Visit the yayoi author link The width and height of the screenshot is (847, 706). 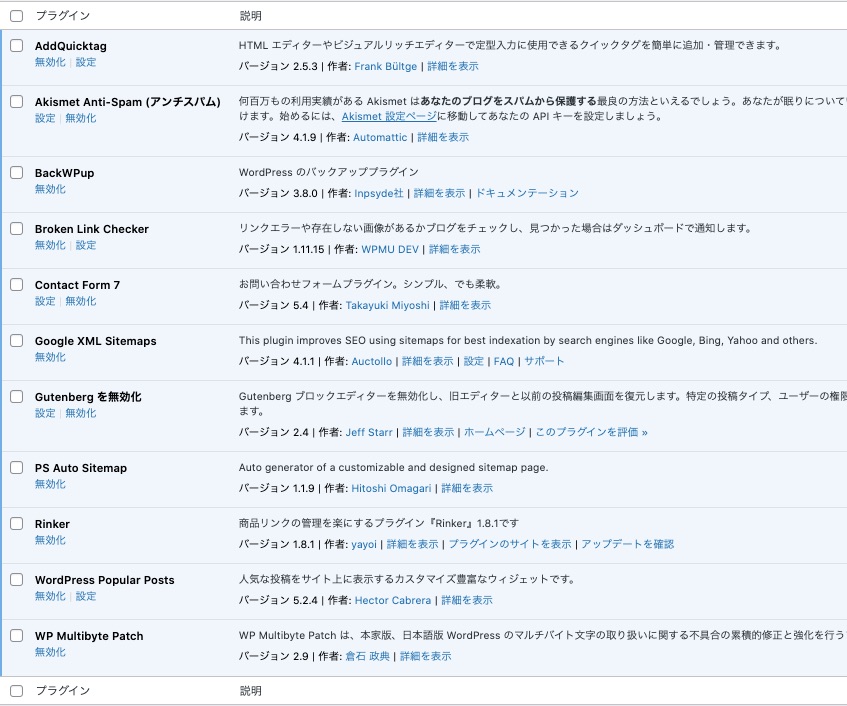point(364,544)
